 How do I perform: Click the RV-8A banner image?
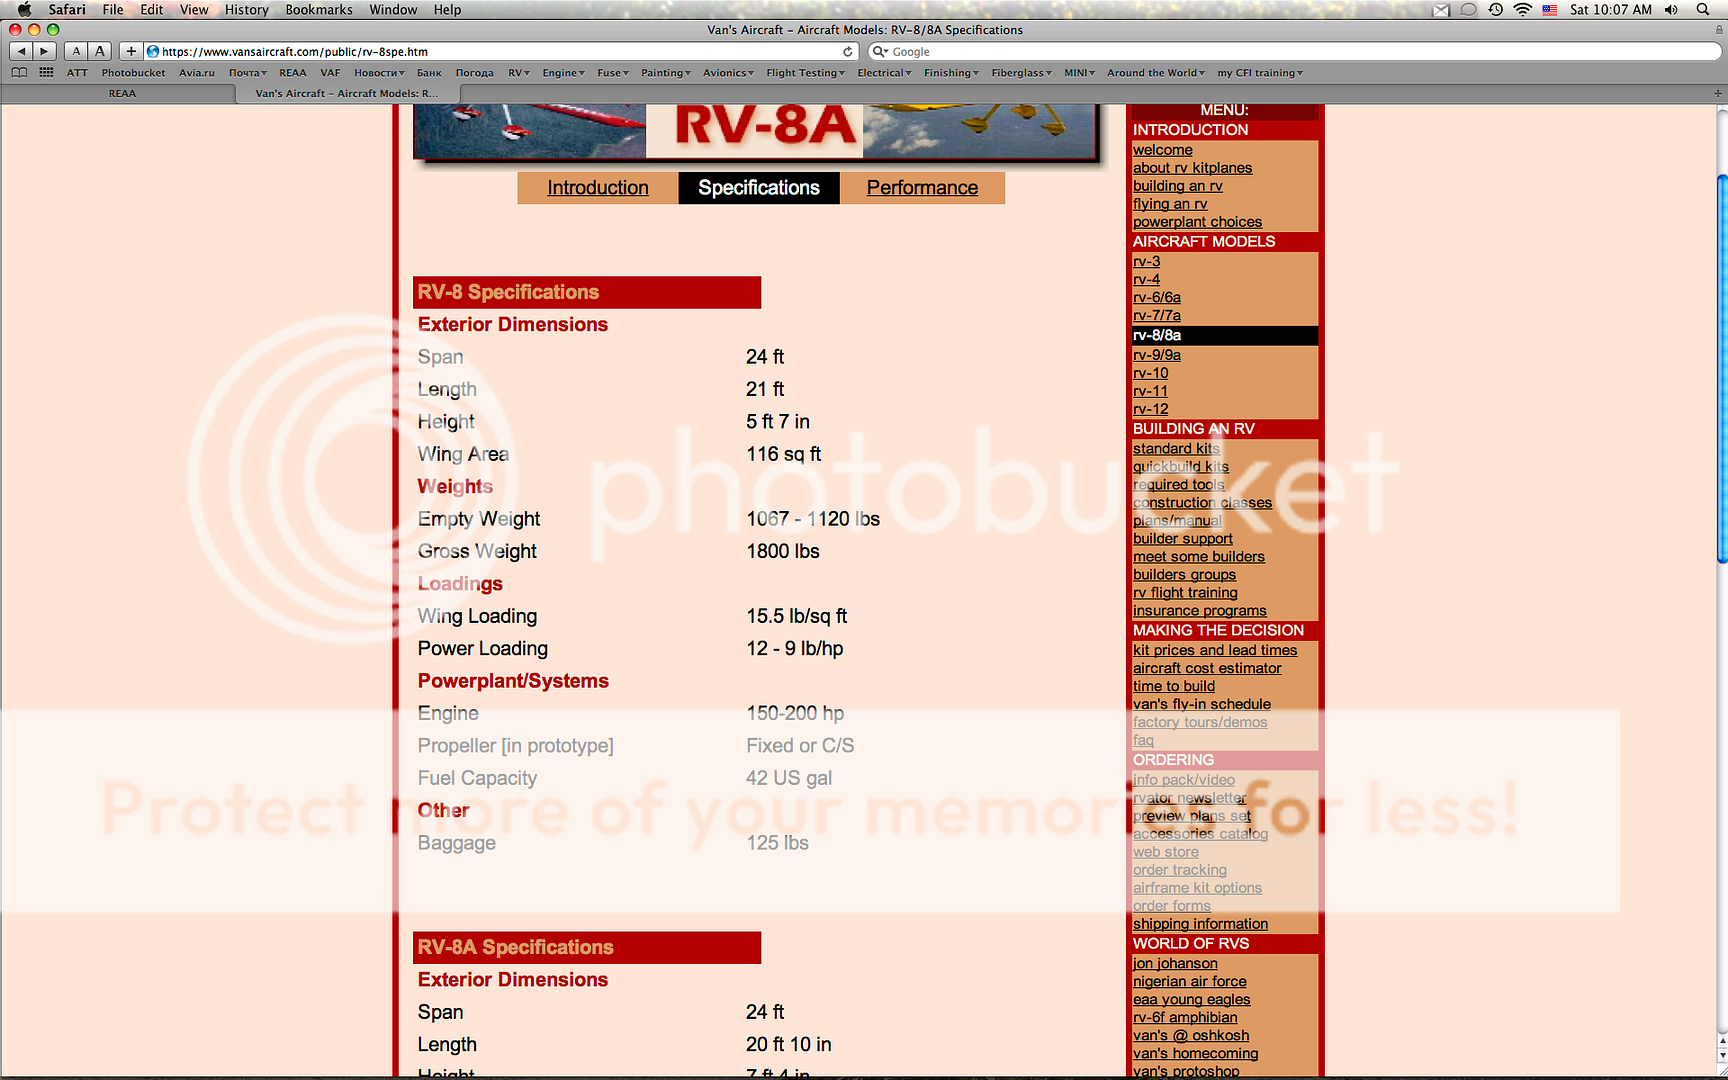756,132
